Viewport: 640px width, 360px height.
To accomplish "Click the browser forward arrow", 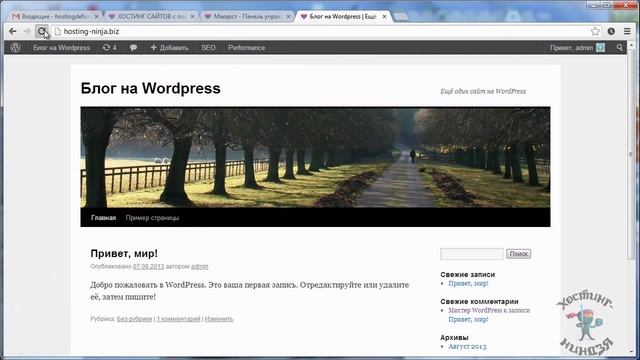I will point(27,31).
